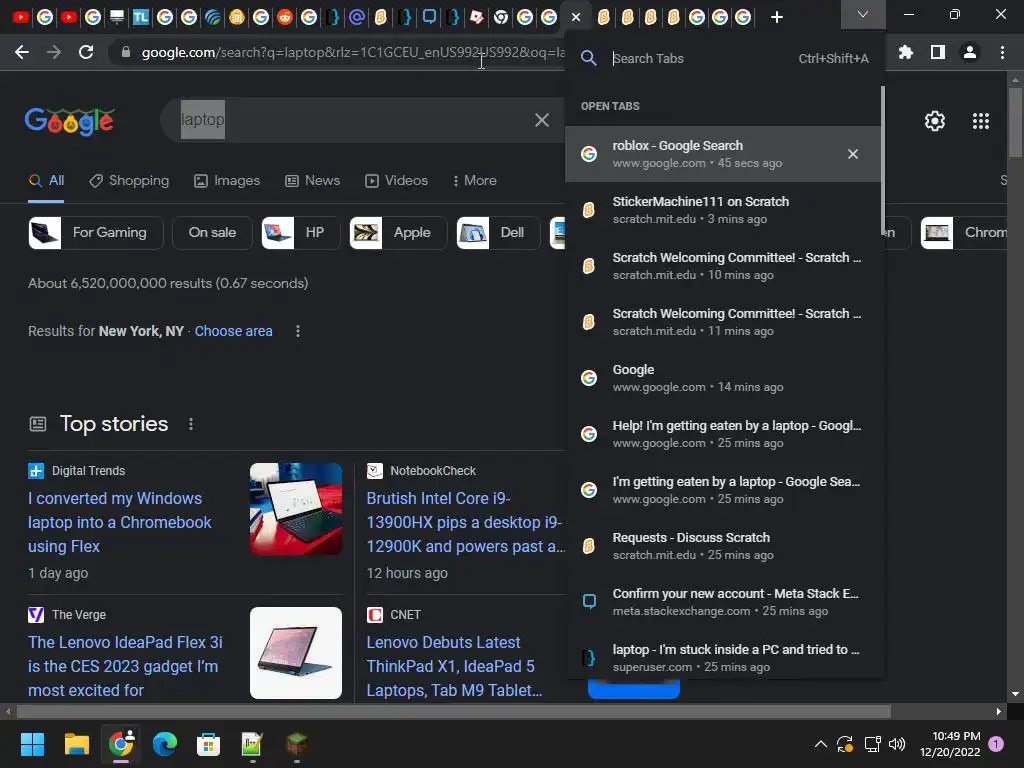Open Google quick settings gear
The image size is (1024, 768).
pos(935,121)
